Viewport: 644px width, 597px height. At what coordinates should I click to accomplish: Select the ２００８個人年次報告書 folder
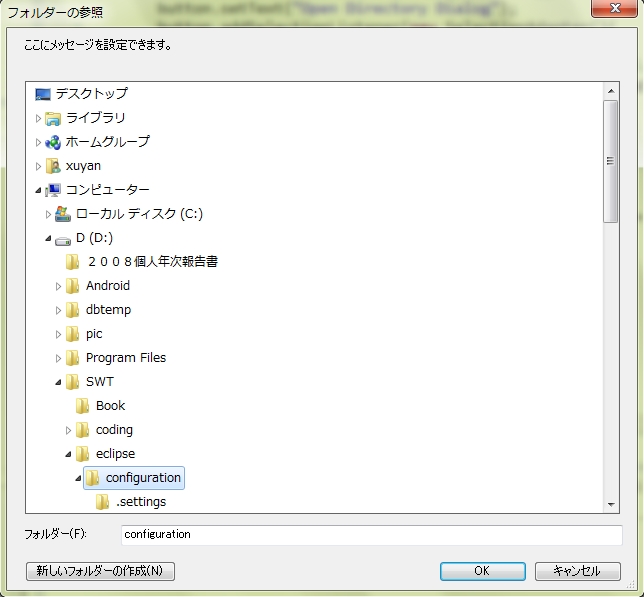[x=152, y=262]
